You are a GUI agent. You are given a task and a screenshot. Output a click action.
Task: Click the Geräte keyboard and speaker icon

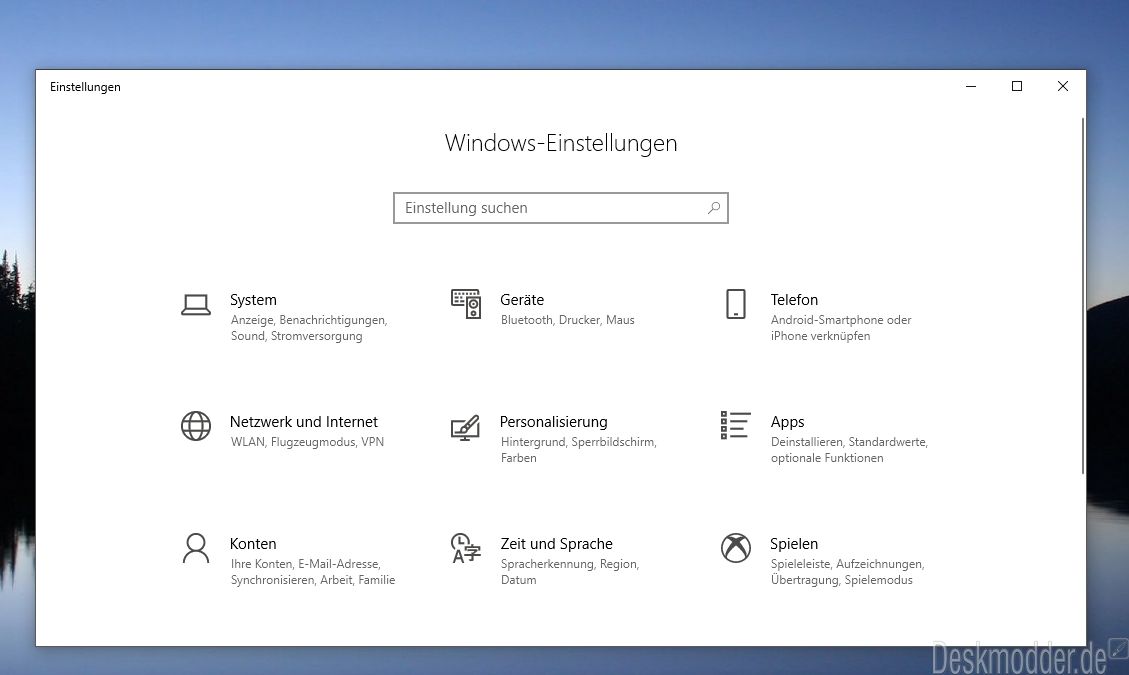(x=466, y=304)
